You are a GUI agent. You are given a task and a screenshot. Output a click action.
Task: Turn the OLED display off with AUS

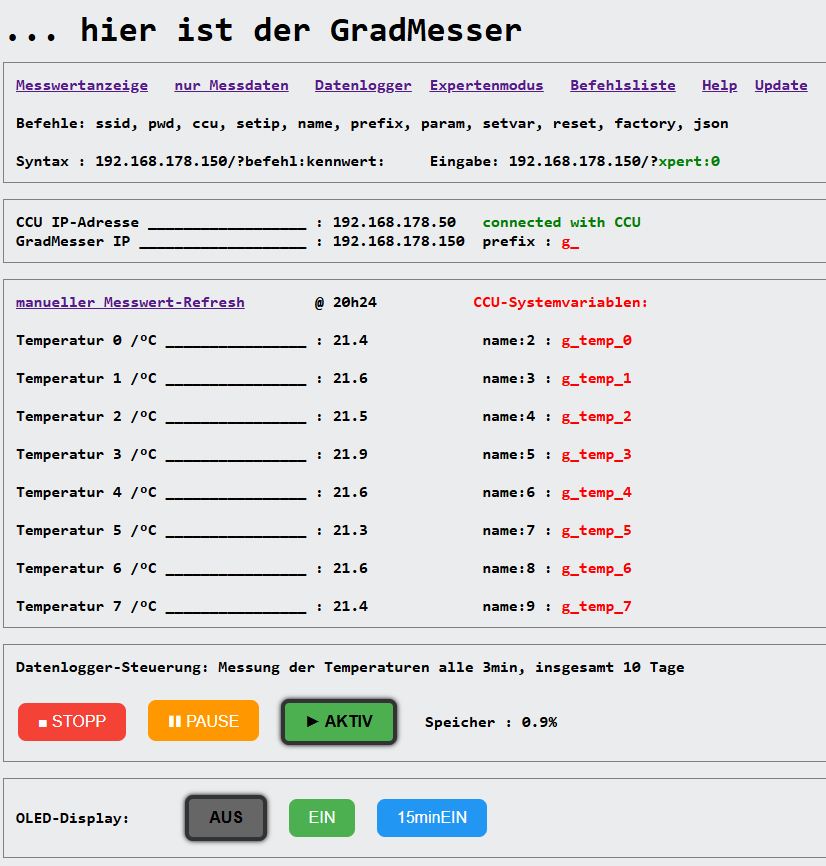click(x=226, y=817)
